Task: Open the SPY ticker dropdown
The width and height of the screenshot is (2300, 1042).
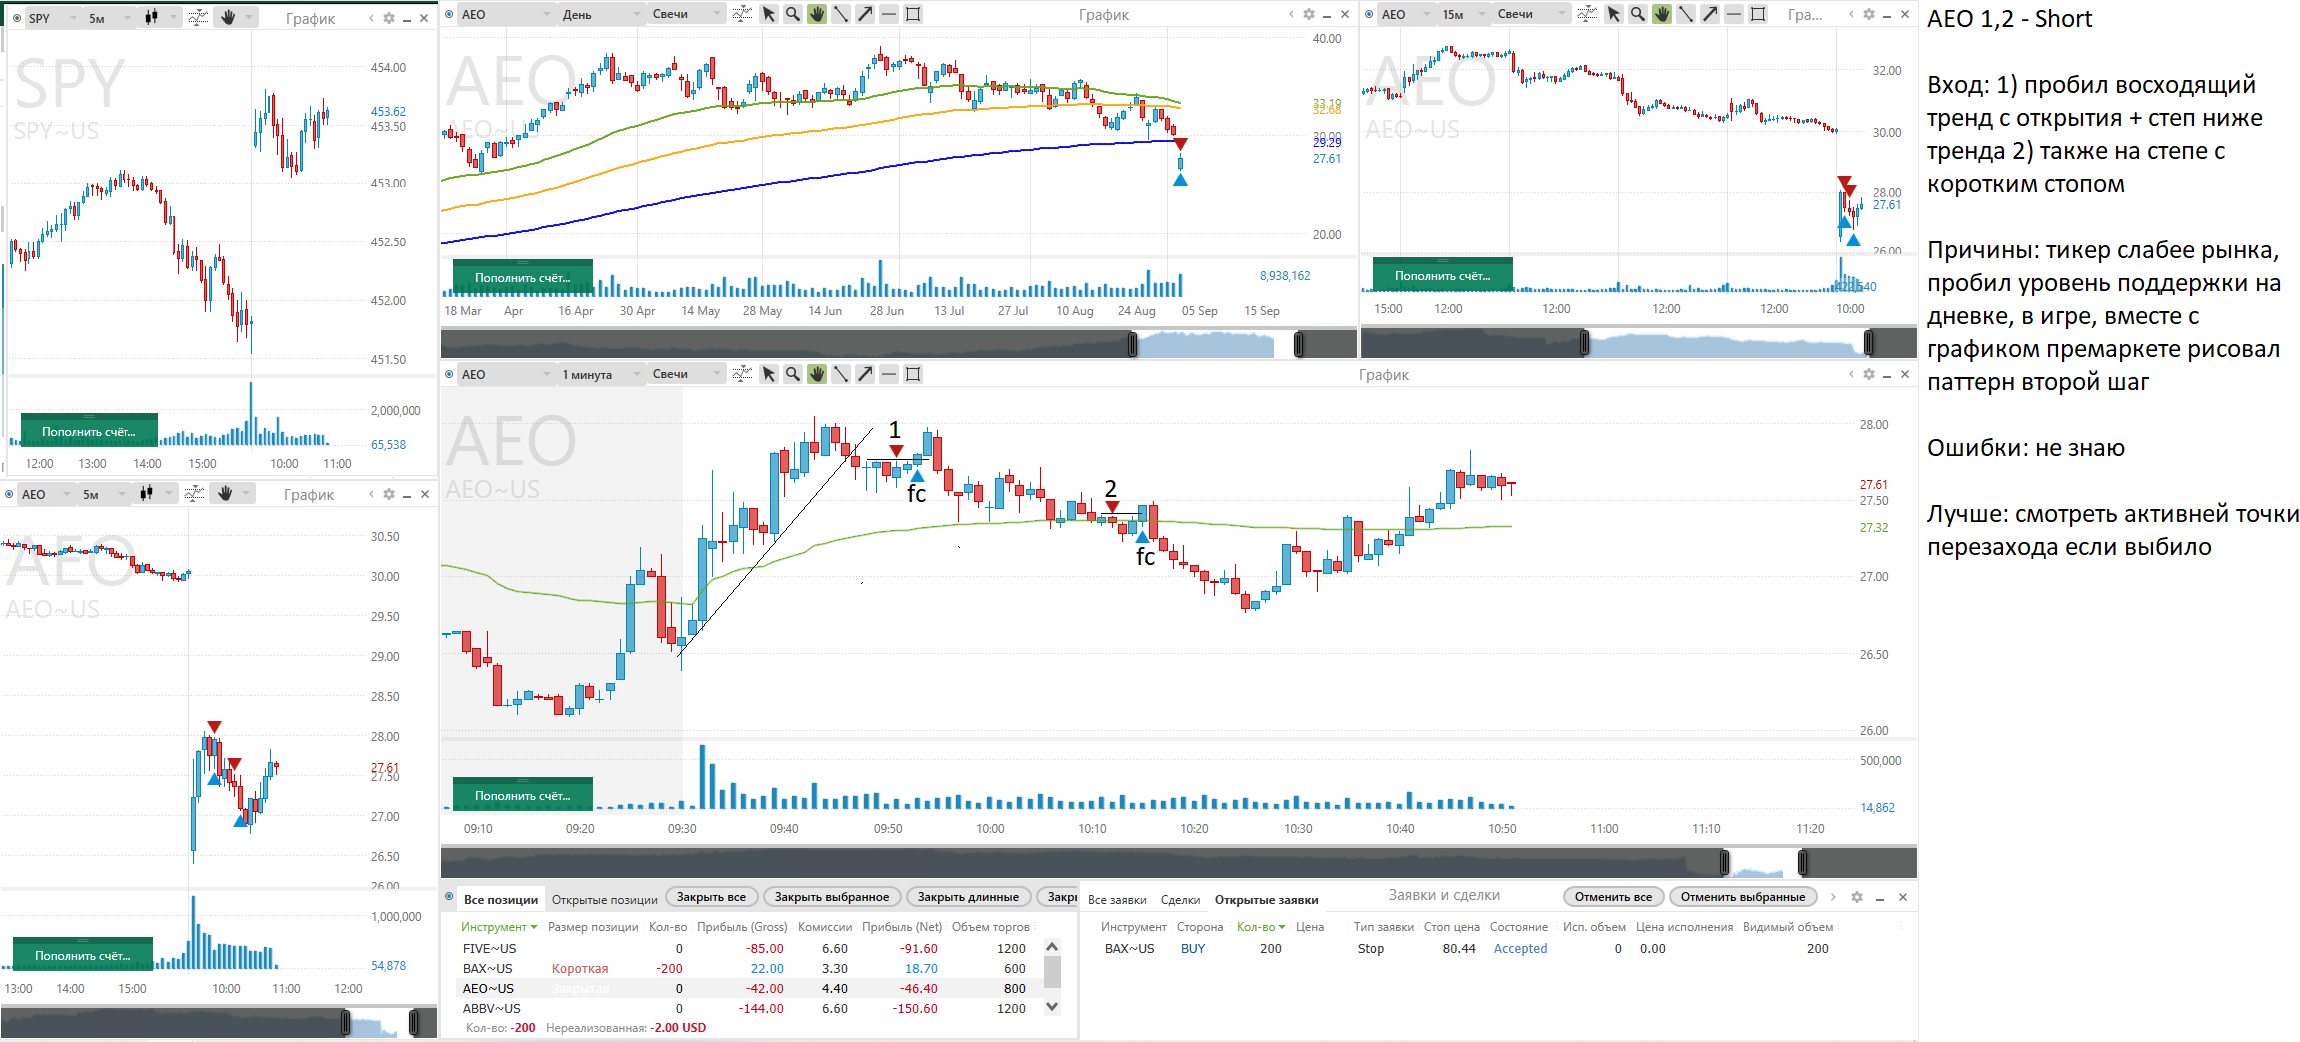Action: [x=52, y=18]
